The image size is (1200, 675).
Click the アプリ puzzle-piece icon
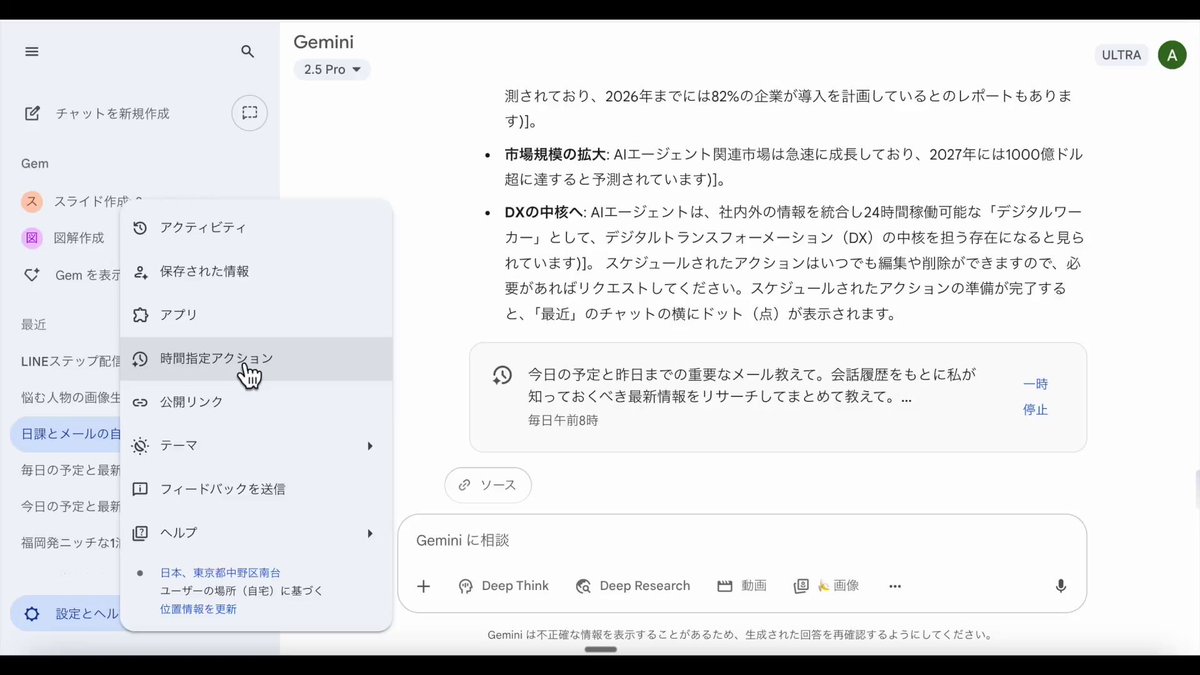(x=140, y=315)
